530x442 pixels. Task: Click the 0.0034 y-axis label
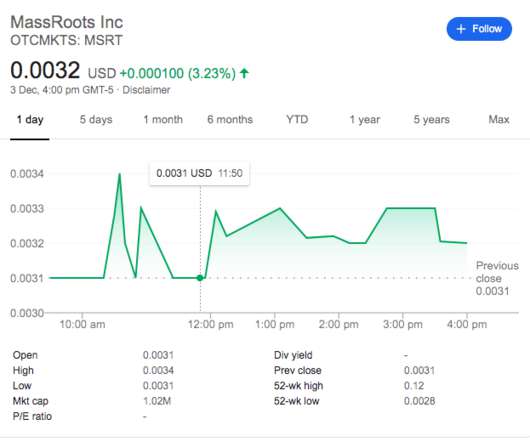pyautogui.click(x=27, y=174)
